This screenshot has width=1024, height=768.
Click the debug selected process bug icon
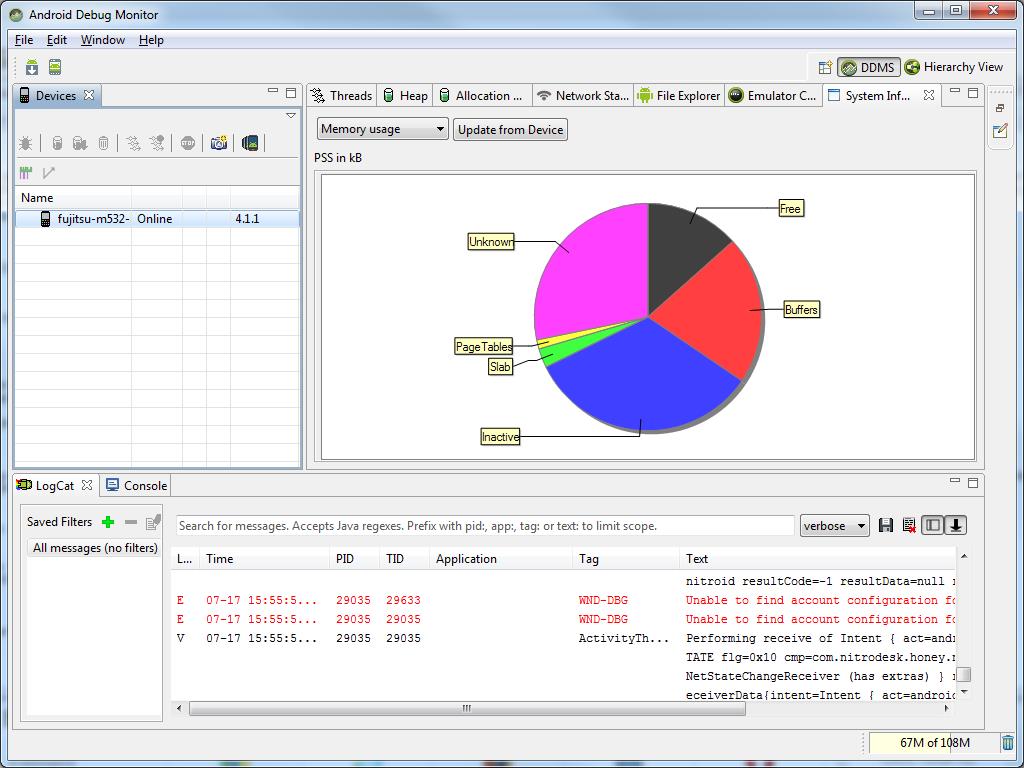25,143
